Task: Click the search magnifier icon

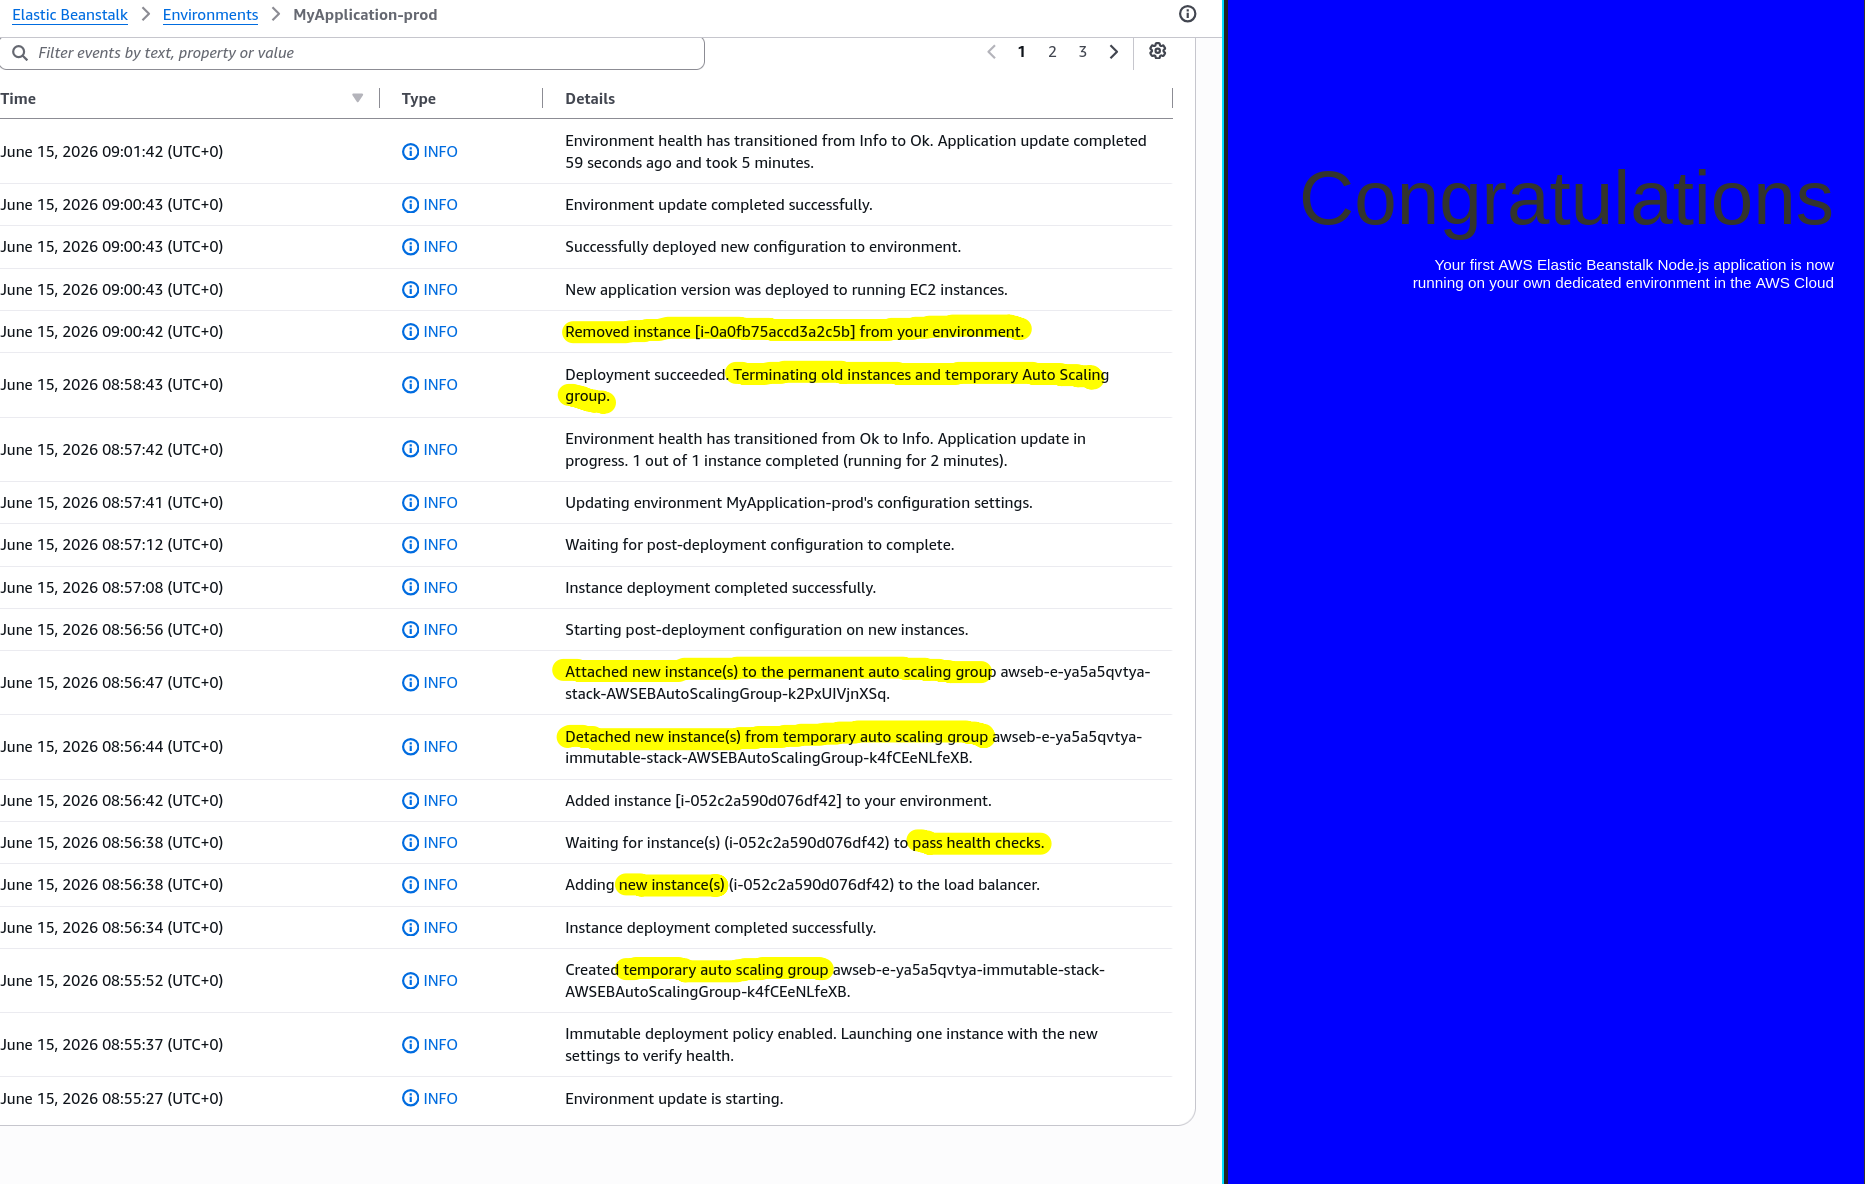Action: point(20,53)
